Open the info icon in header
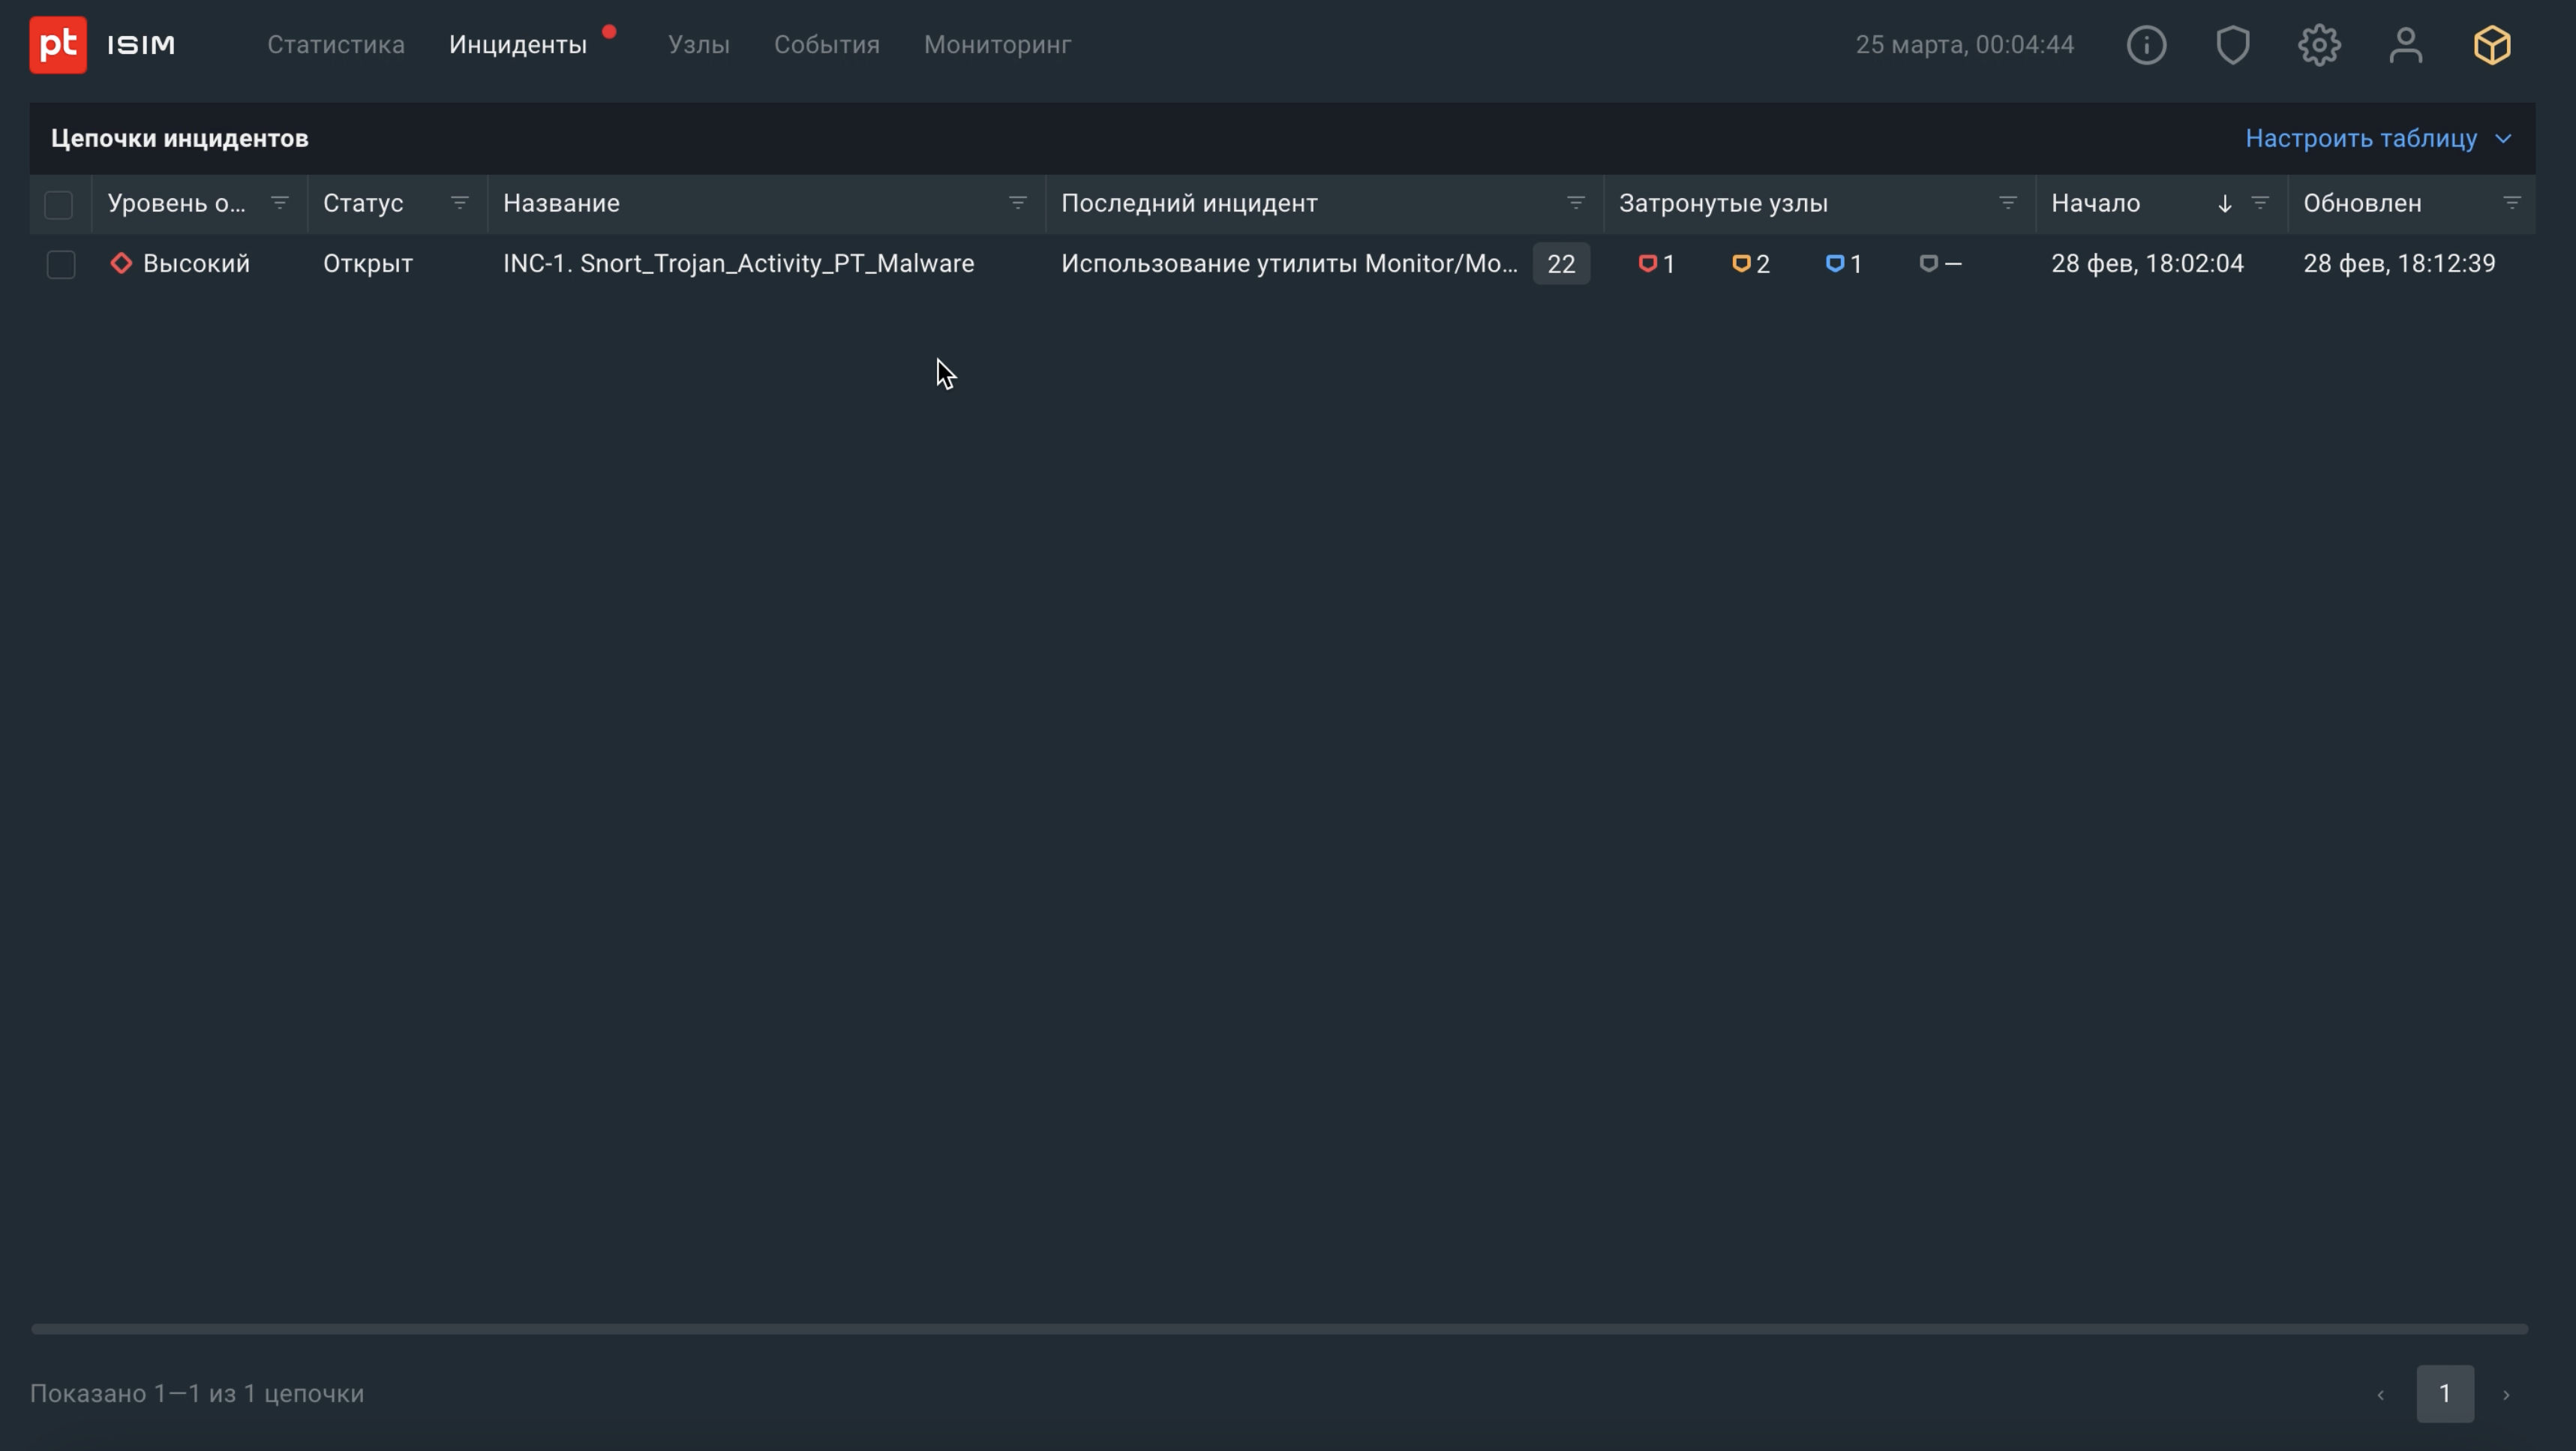 (x=2146, y=45)
